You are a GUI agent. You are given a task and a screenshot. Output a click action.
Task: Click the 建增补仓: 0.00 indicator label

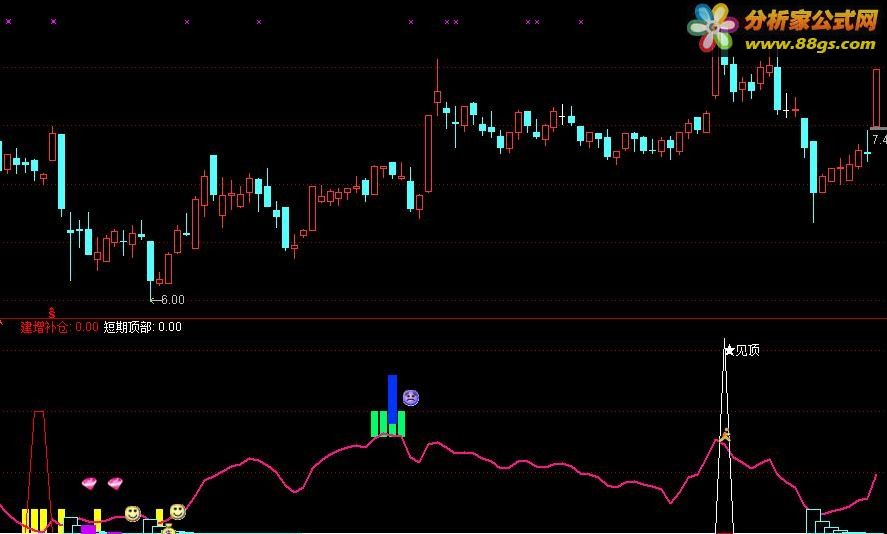pos(59,327)
